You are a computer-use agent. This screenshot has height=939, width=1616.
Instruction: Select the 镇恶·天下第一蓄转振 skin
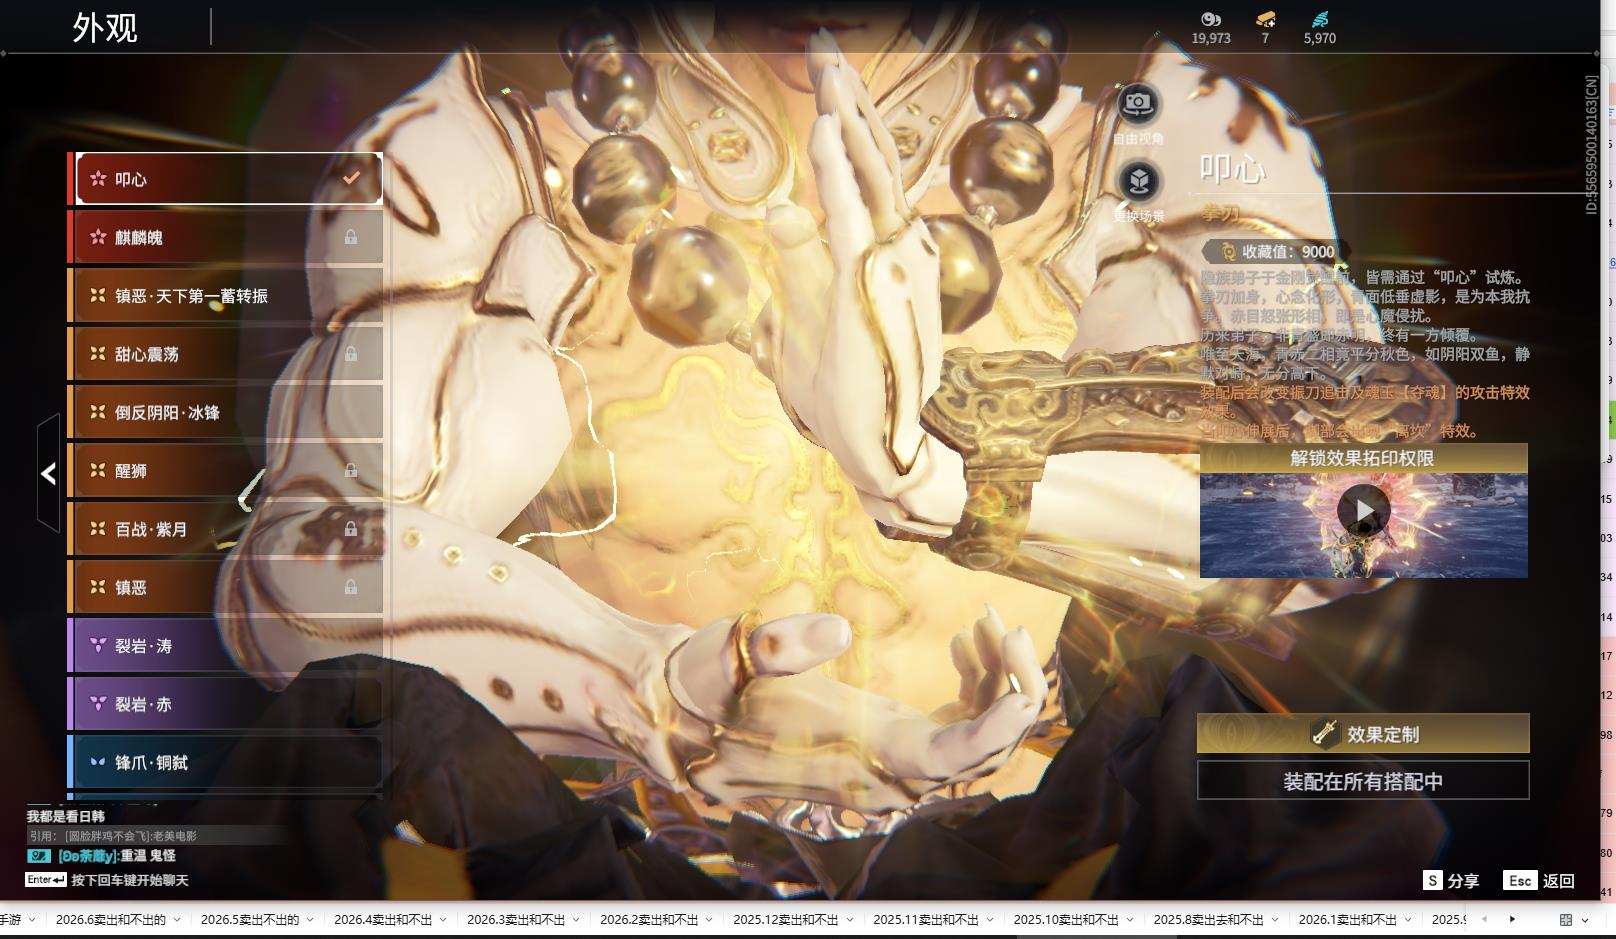(226, 295)
